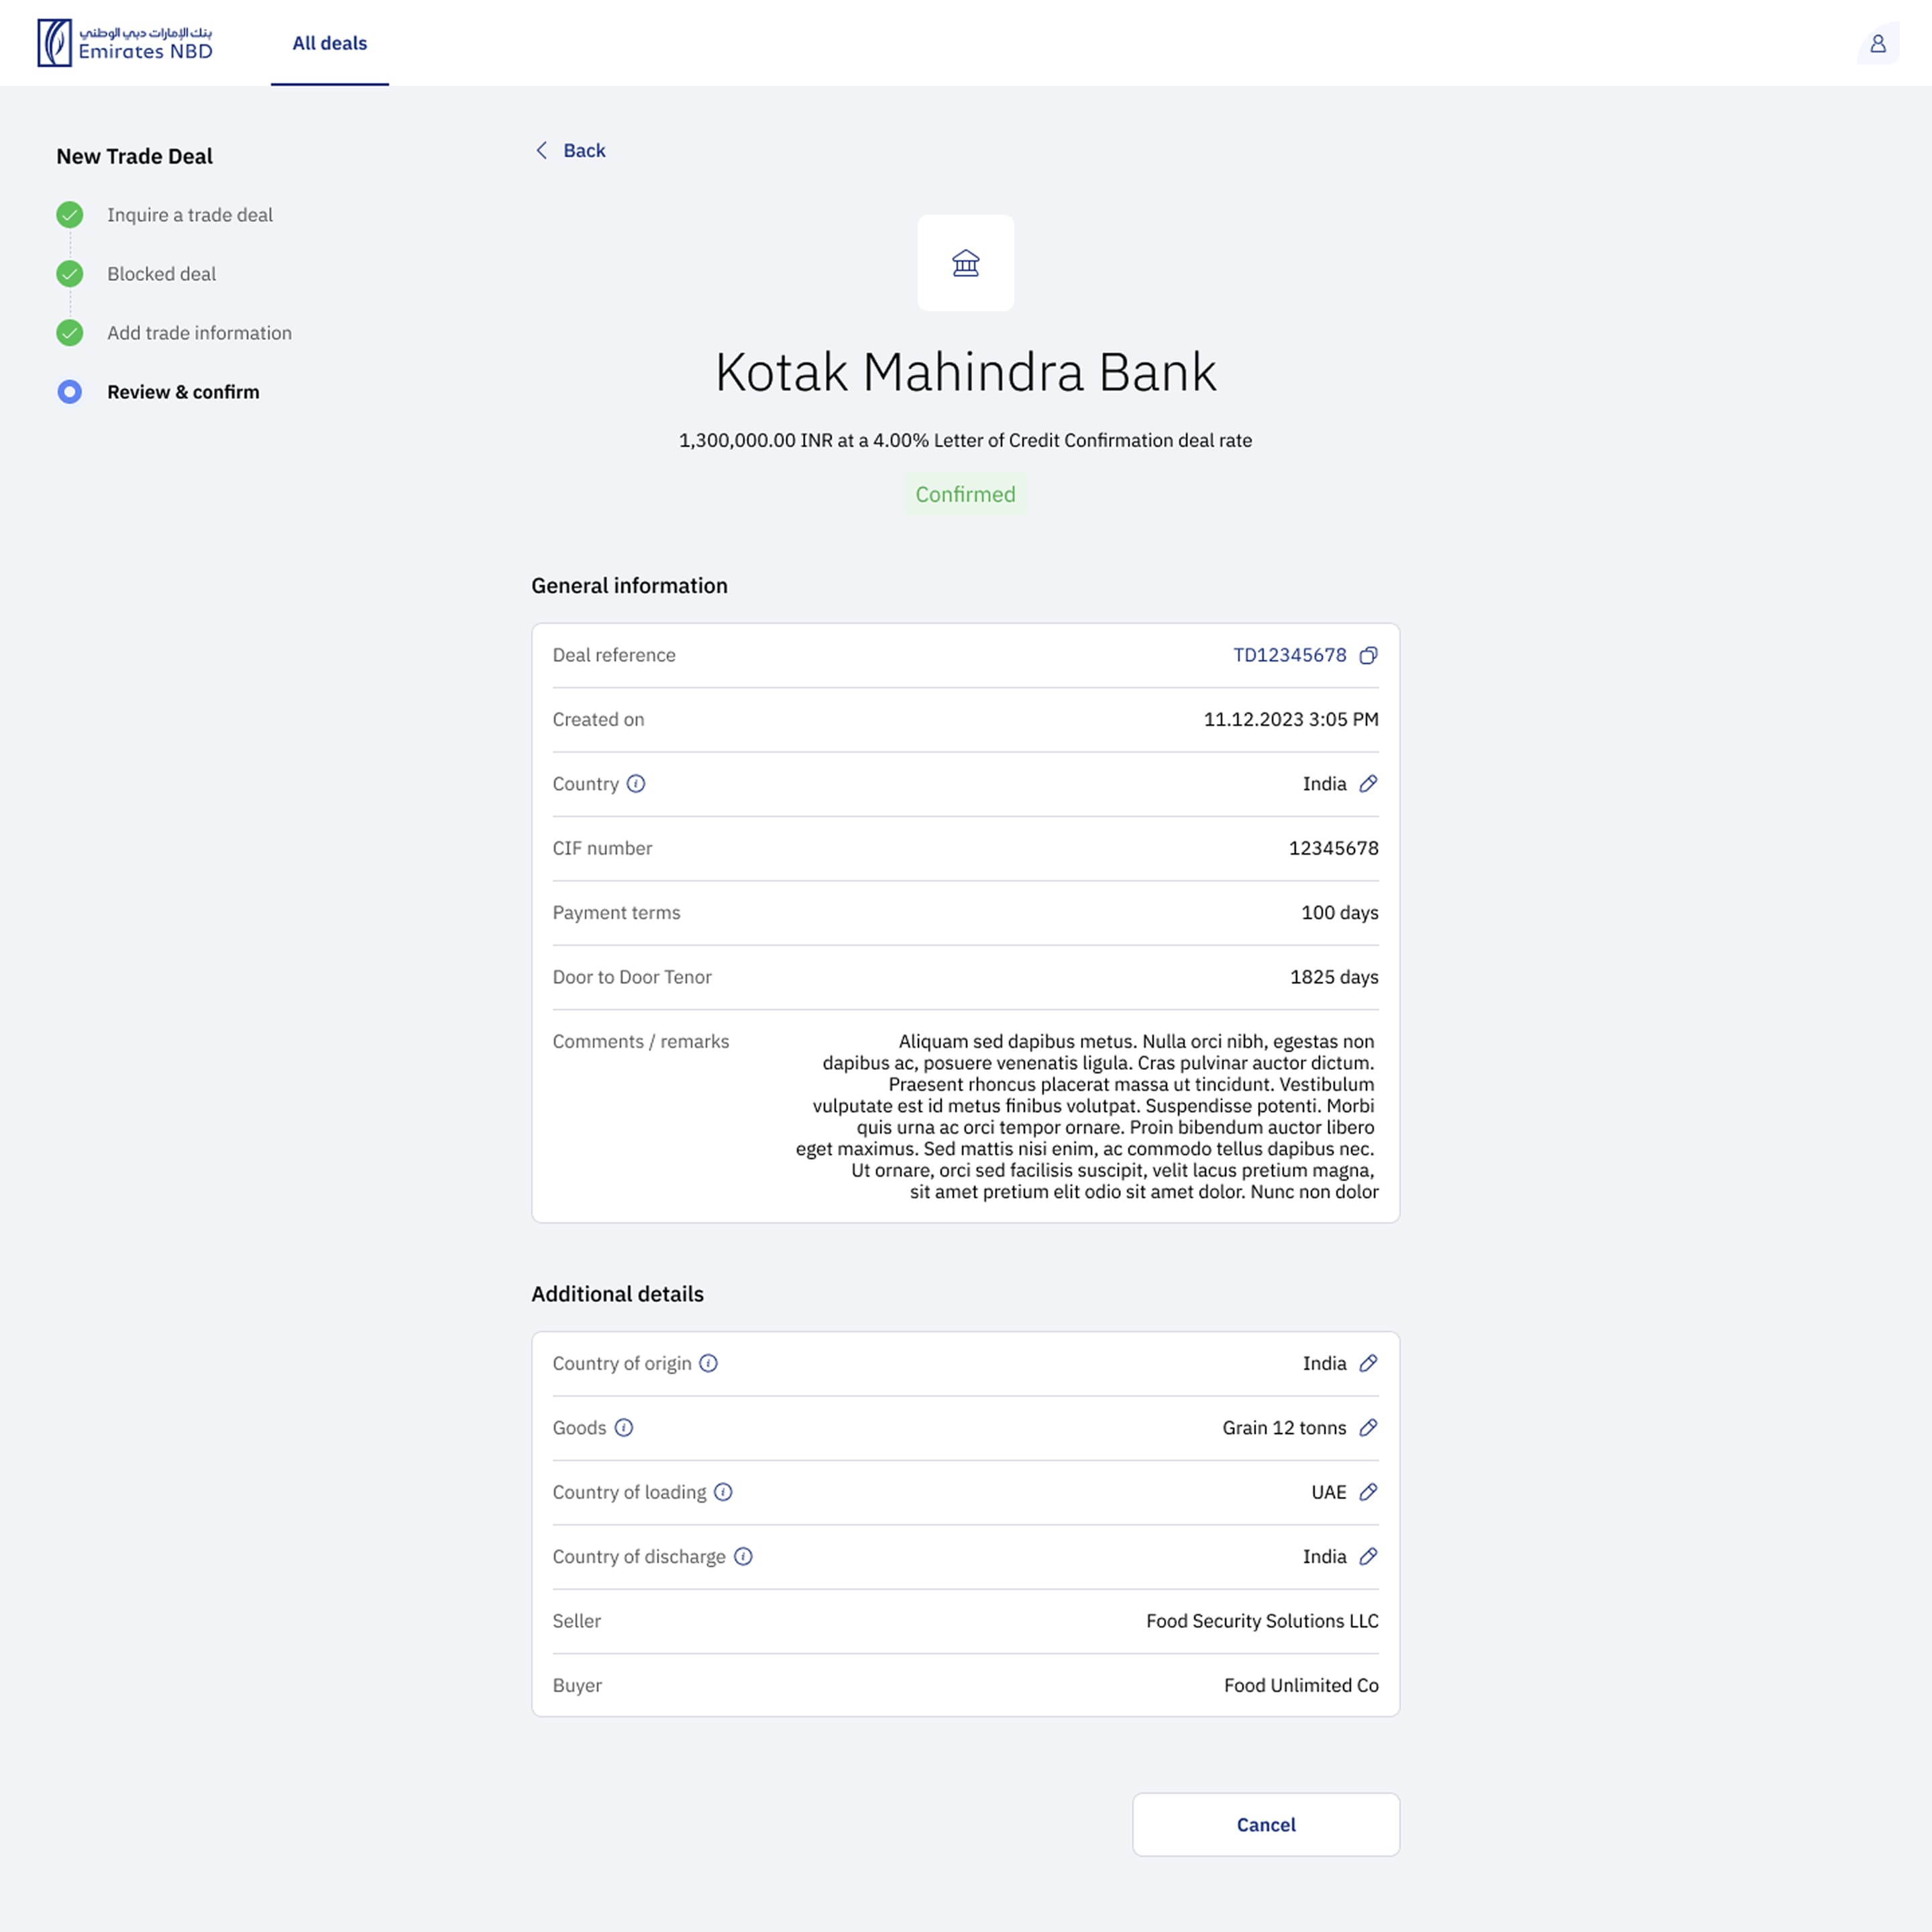Edit the Goods value pencil
The image size is (1932, 1932).
click(x=1368, y=1428)
